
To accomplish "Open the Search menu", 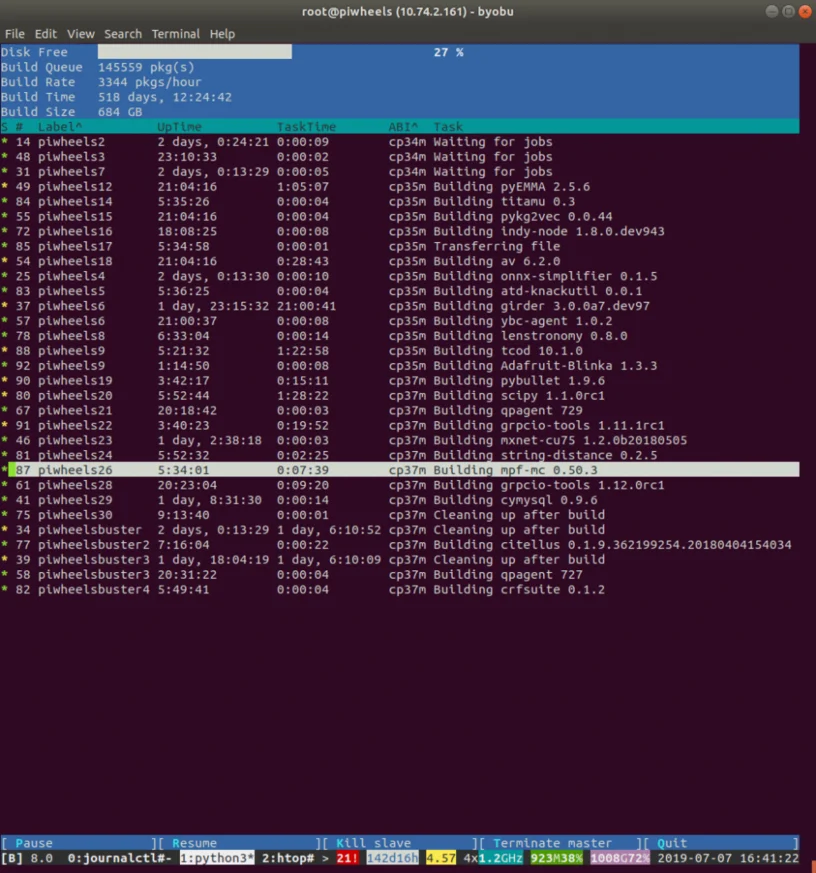I will 122,34.
